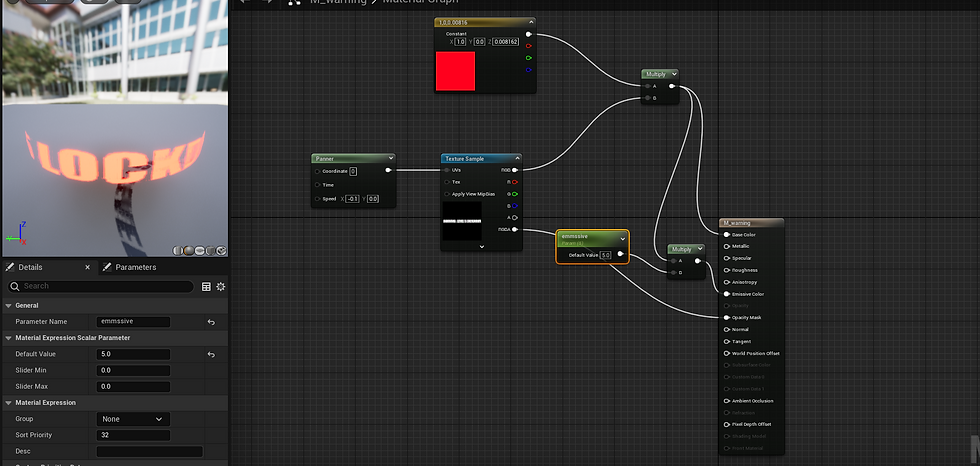This screenshot has width=980, height=466.
Task: Set preview mesh to plane shape
Action: point(199,250)
